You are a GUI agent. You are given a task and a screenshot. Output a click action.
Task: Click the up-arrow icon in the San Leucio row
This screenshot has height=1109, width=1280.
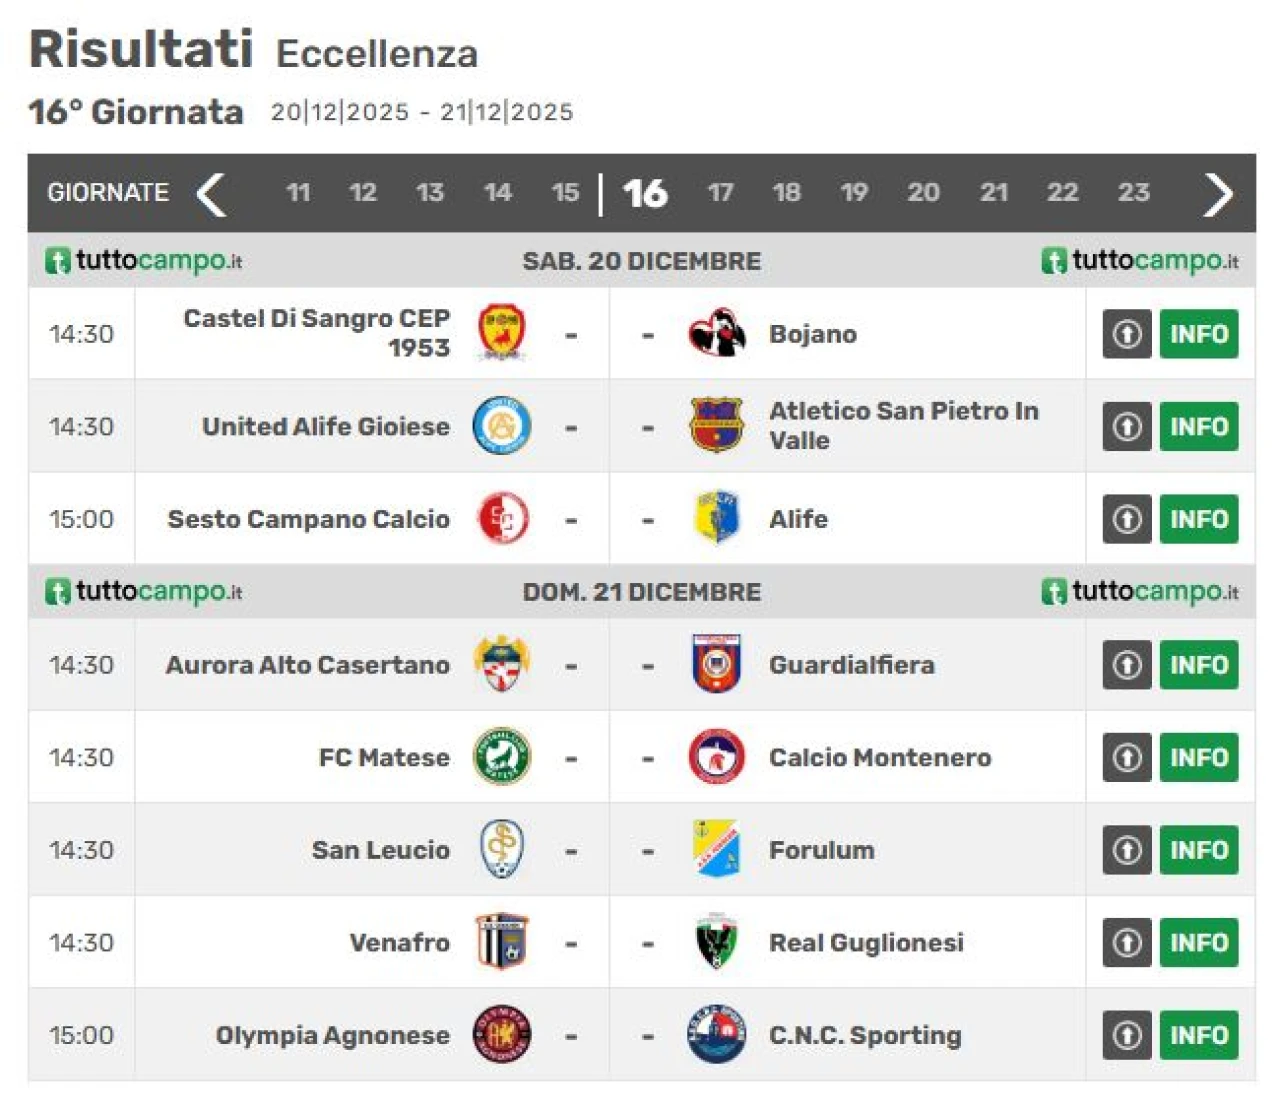1127,850
